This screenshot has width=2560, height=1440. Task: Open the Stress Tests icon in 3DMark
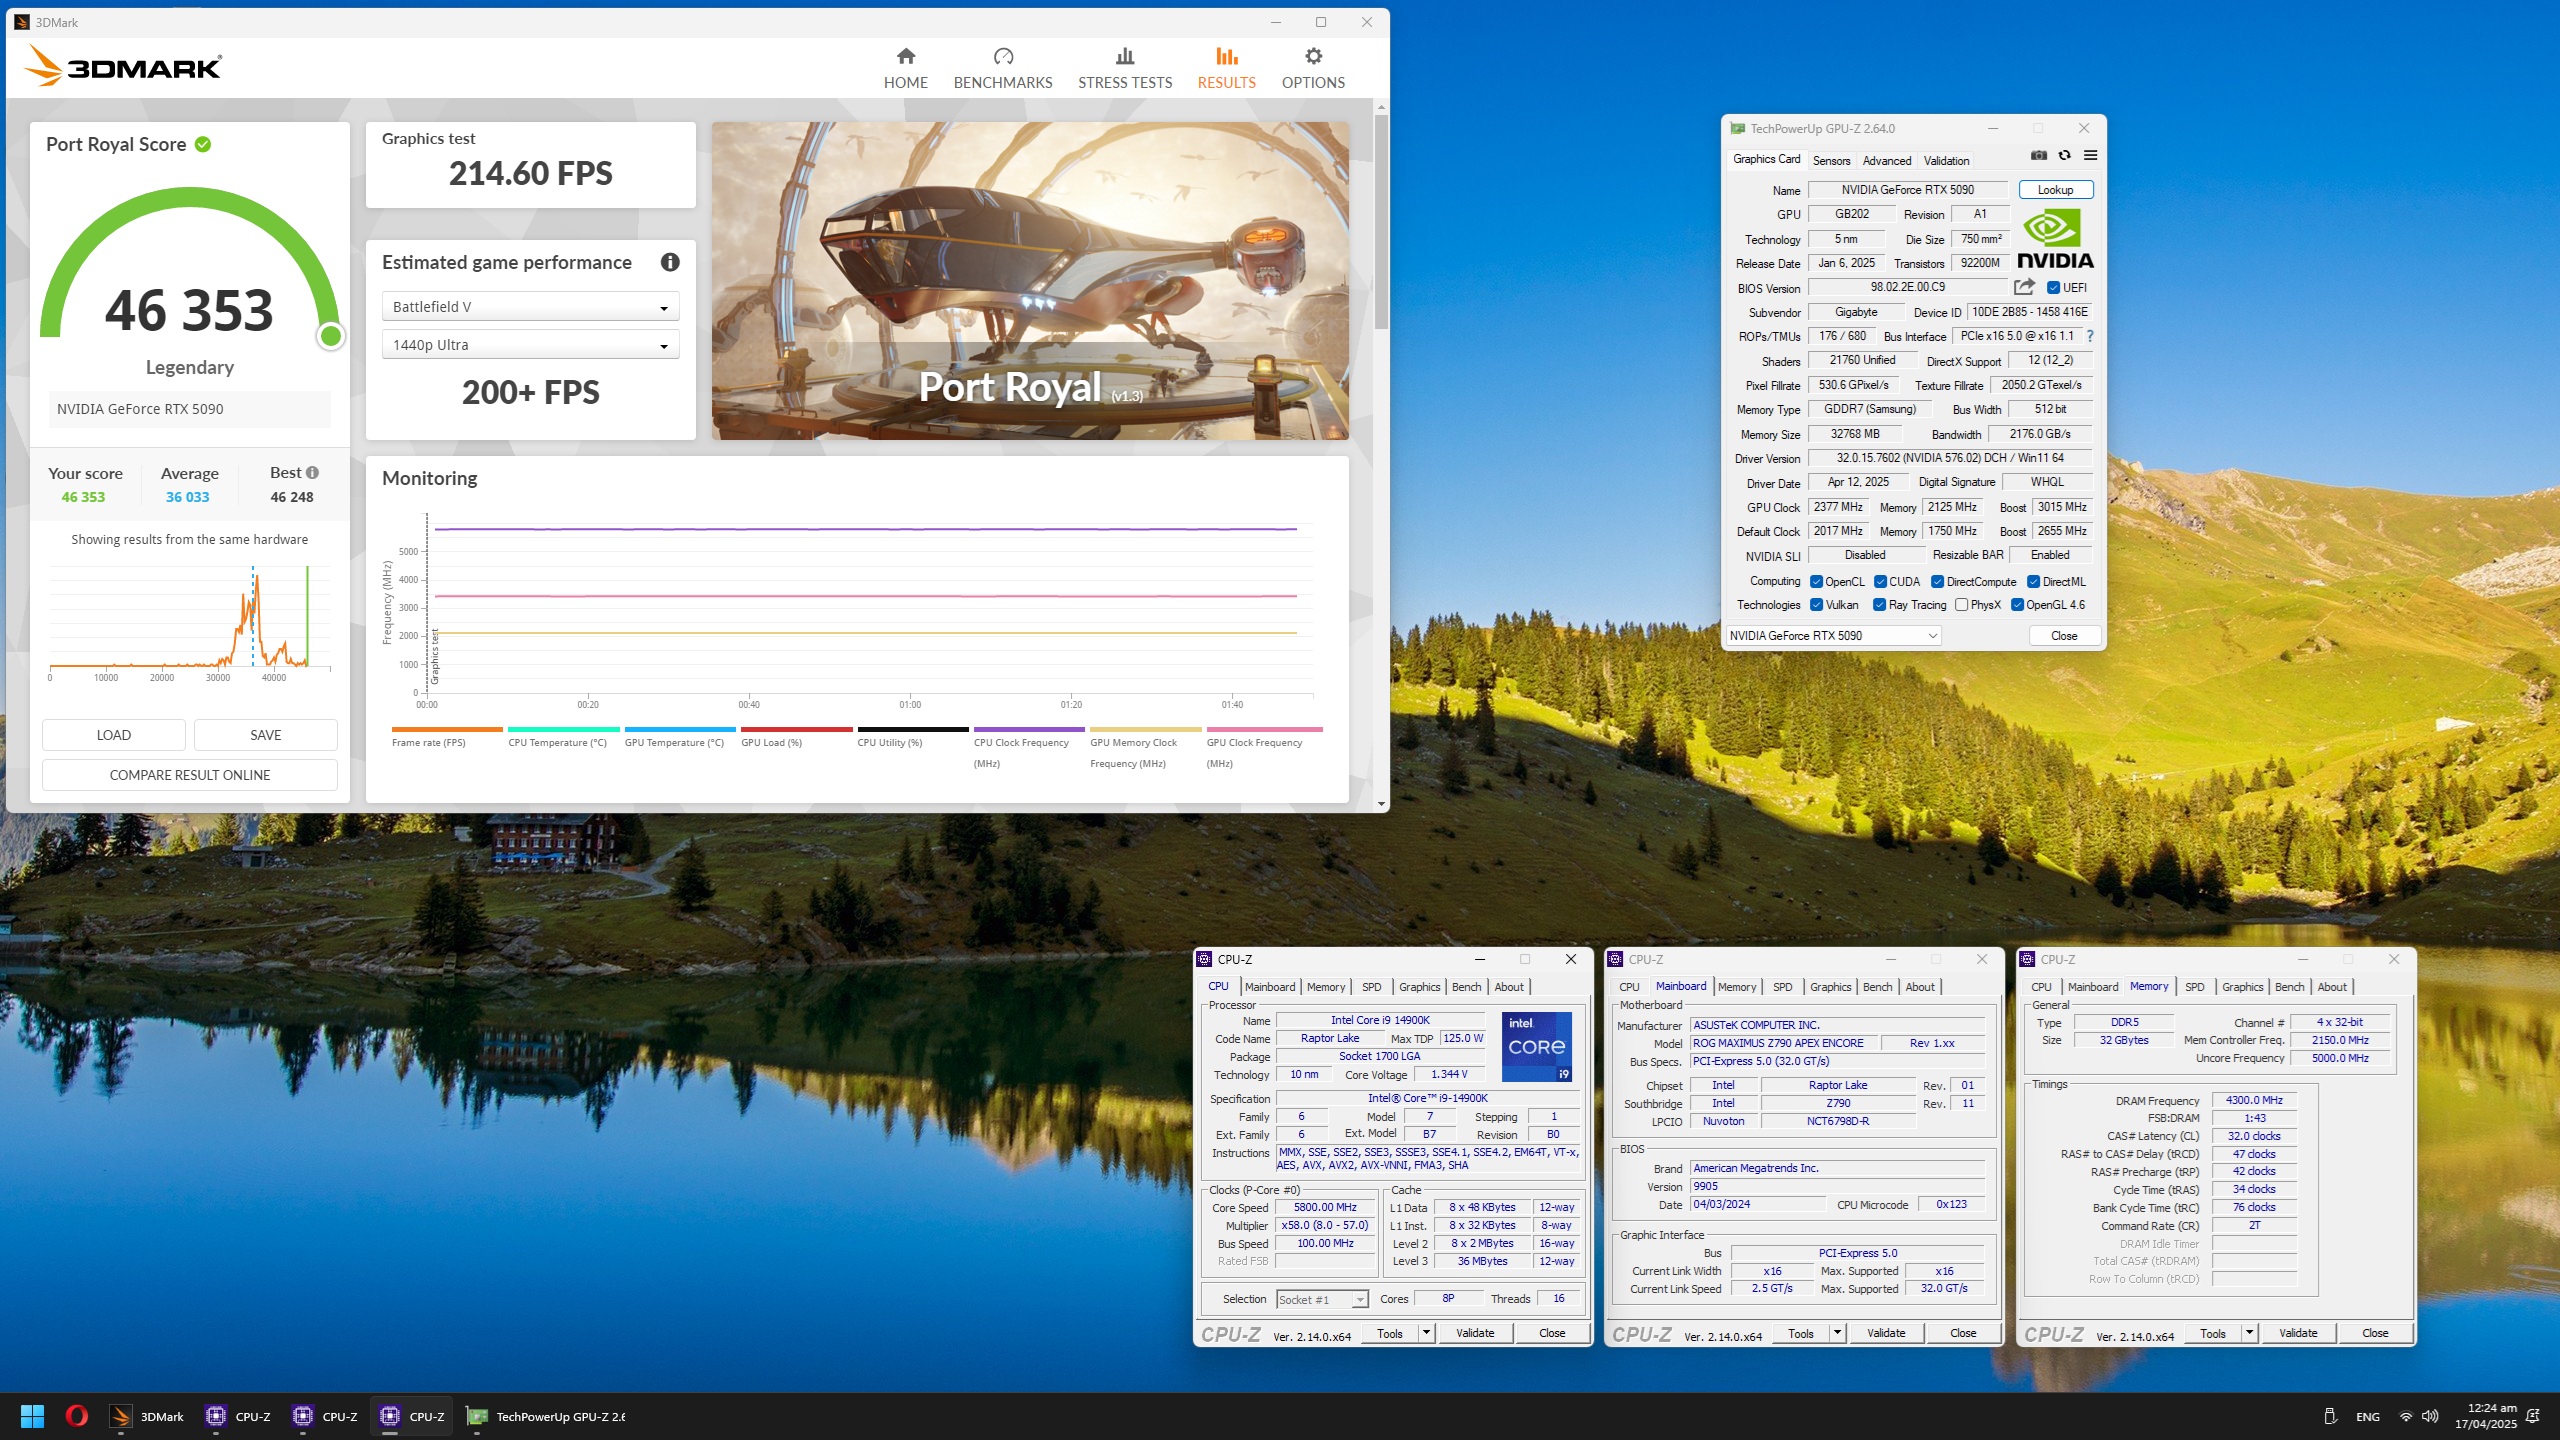coord(1125,57)
